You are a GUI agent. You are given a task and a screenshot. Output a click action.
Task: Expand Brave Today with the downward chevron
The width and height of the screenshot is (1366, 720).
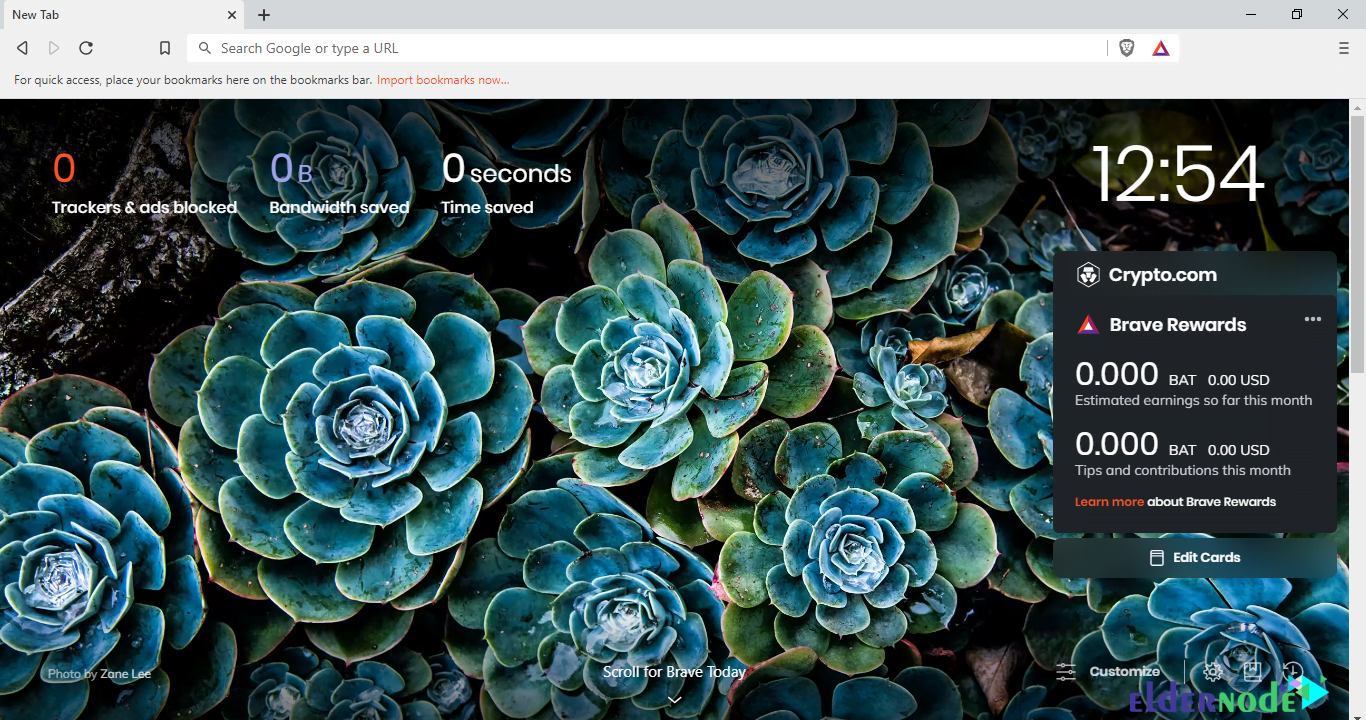coord(674,700)
